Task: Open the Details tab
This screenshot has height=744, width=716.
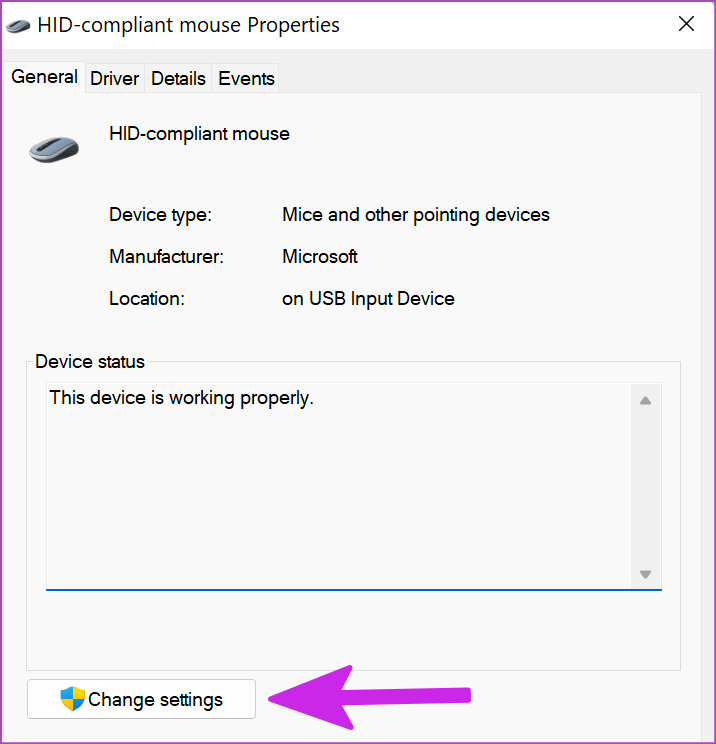Action: pos(178,78)
